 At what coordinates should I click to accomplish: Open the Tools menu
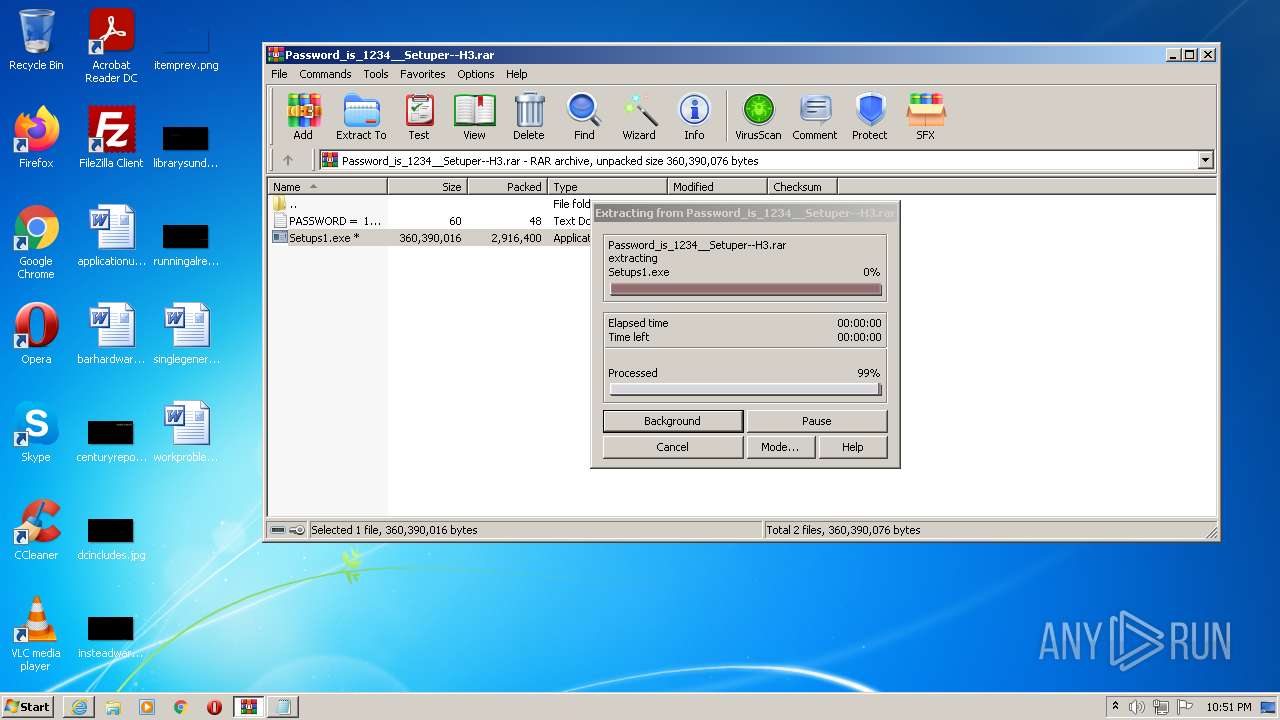[x=376, y=74]
